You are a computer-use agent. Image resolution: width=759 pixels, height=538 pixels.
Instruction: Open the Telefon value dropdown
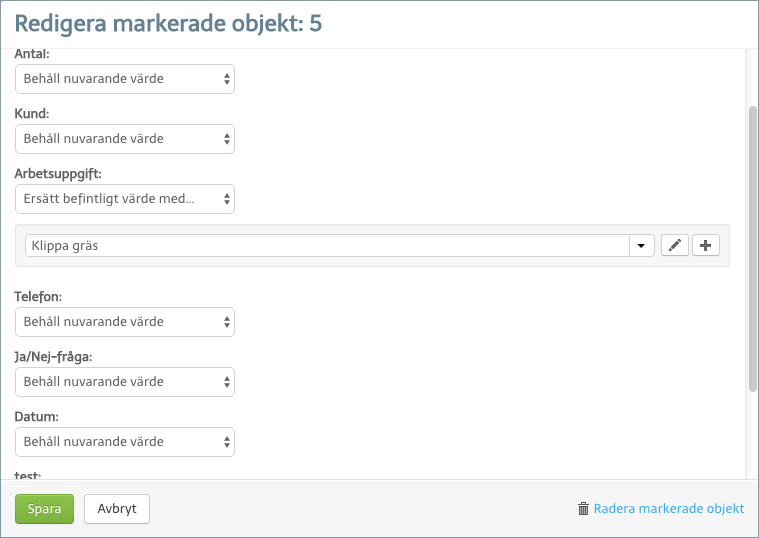(x=125, y=322)
